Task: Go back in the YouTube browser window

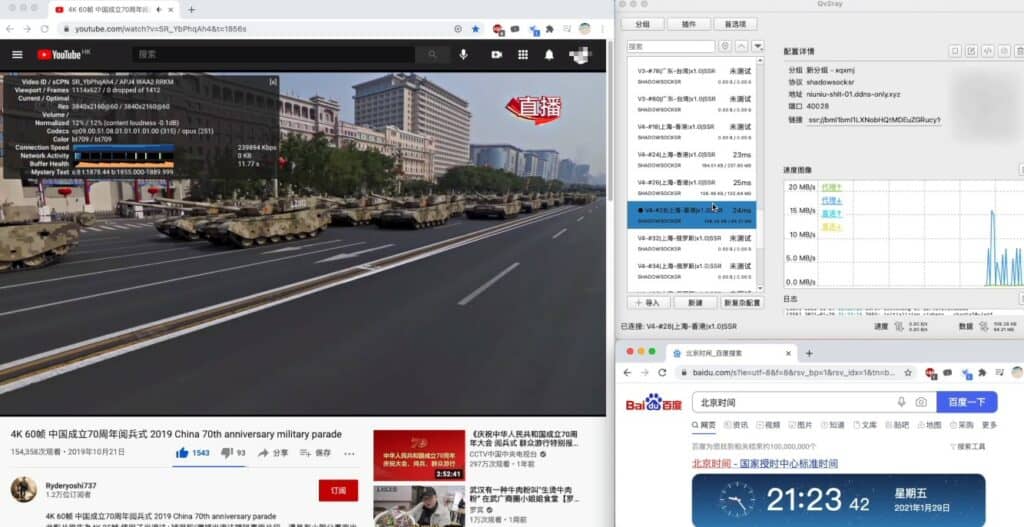Action: click(x=10, y=29)
